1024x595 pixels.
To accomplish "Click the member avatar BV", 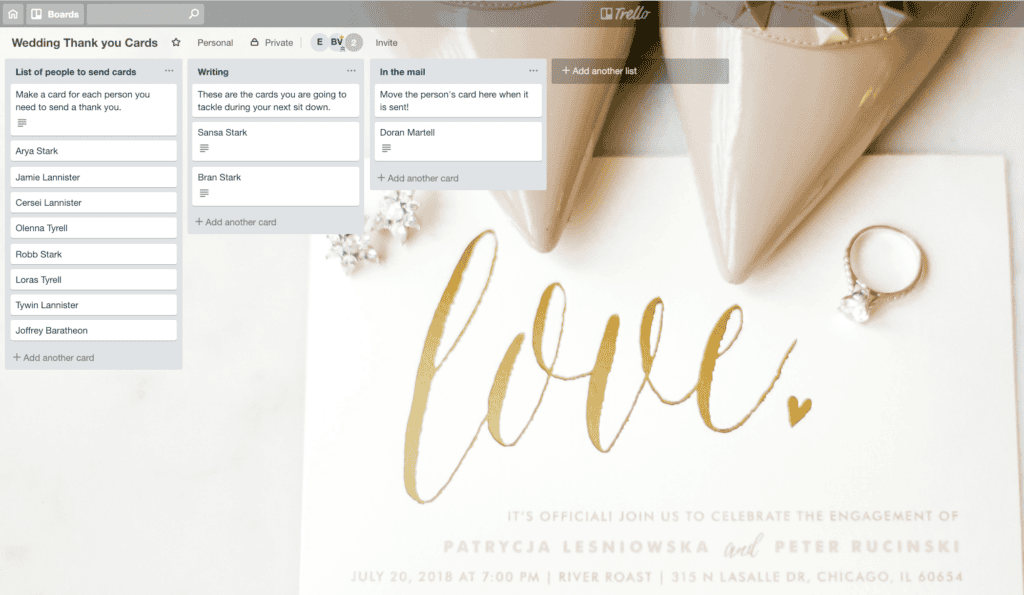I will pyautogui.click(x=336, y=42).
